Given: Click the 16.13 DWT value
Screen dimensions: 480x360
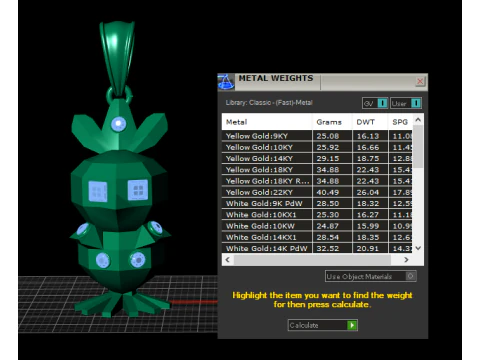Looking at the screenshot, I should [x=368, y=136].
